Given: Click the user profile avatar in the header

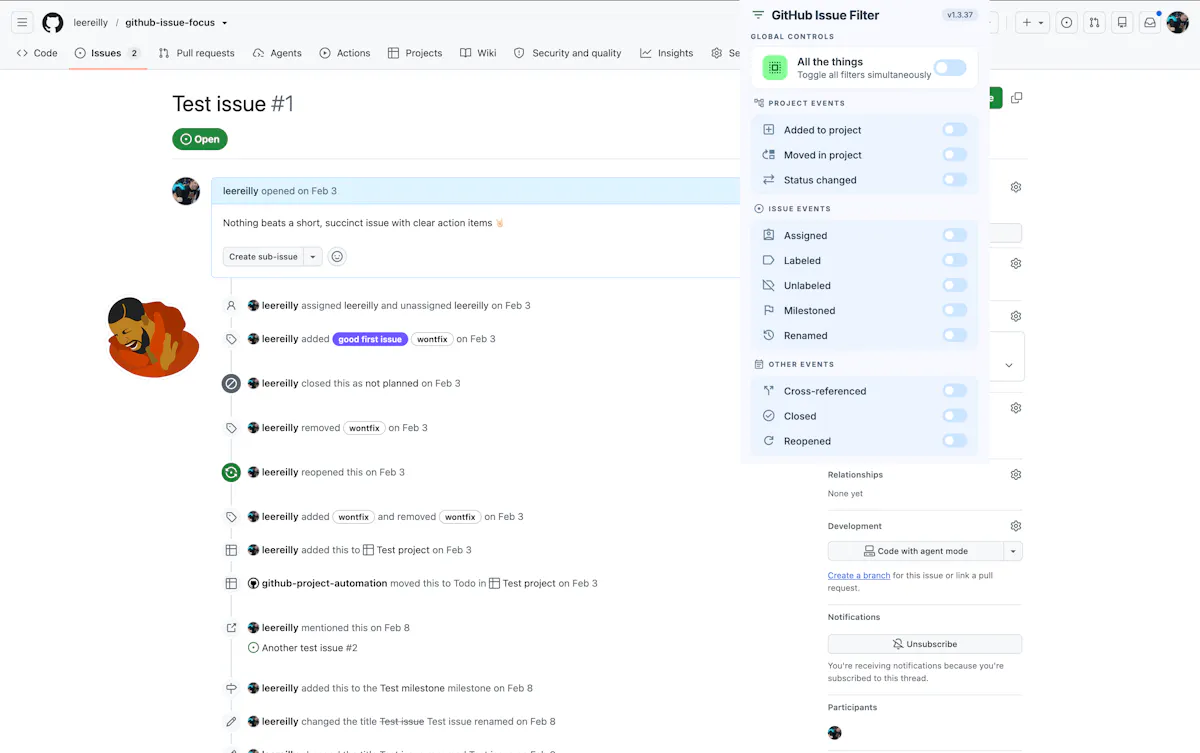Looking at the screenshot, I should point(1178,22).
